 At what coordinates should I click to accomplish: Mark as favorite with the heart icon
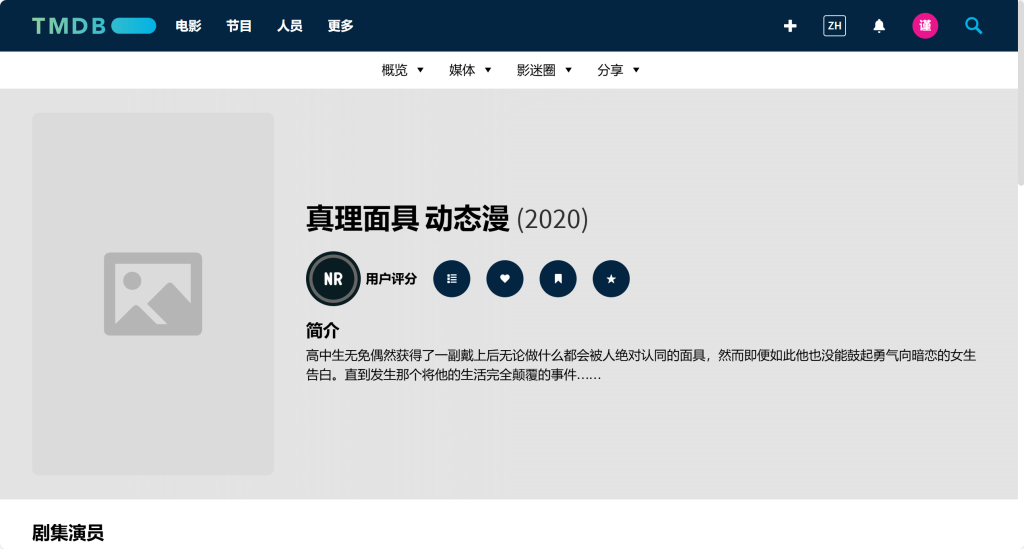505,279
